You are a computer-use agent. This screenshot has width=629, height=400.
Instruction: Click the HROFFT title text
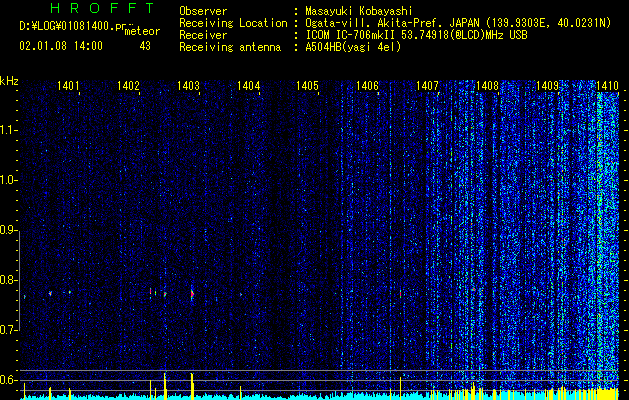click(102, 8)
